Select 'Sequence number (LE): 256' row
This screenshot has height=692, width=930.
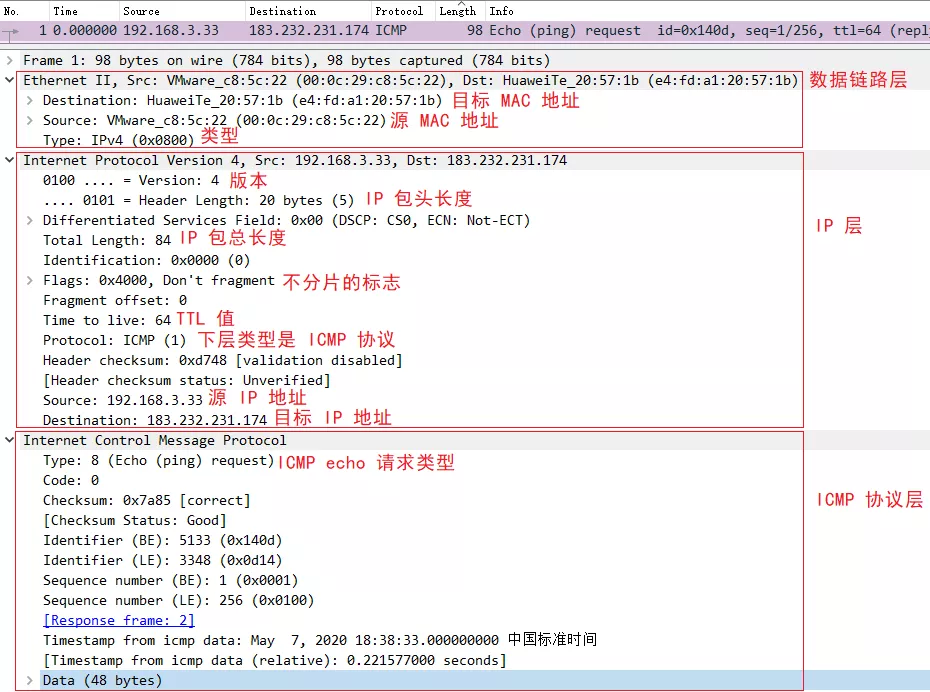coord(179,600)
